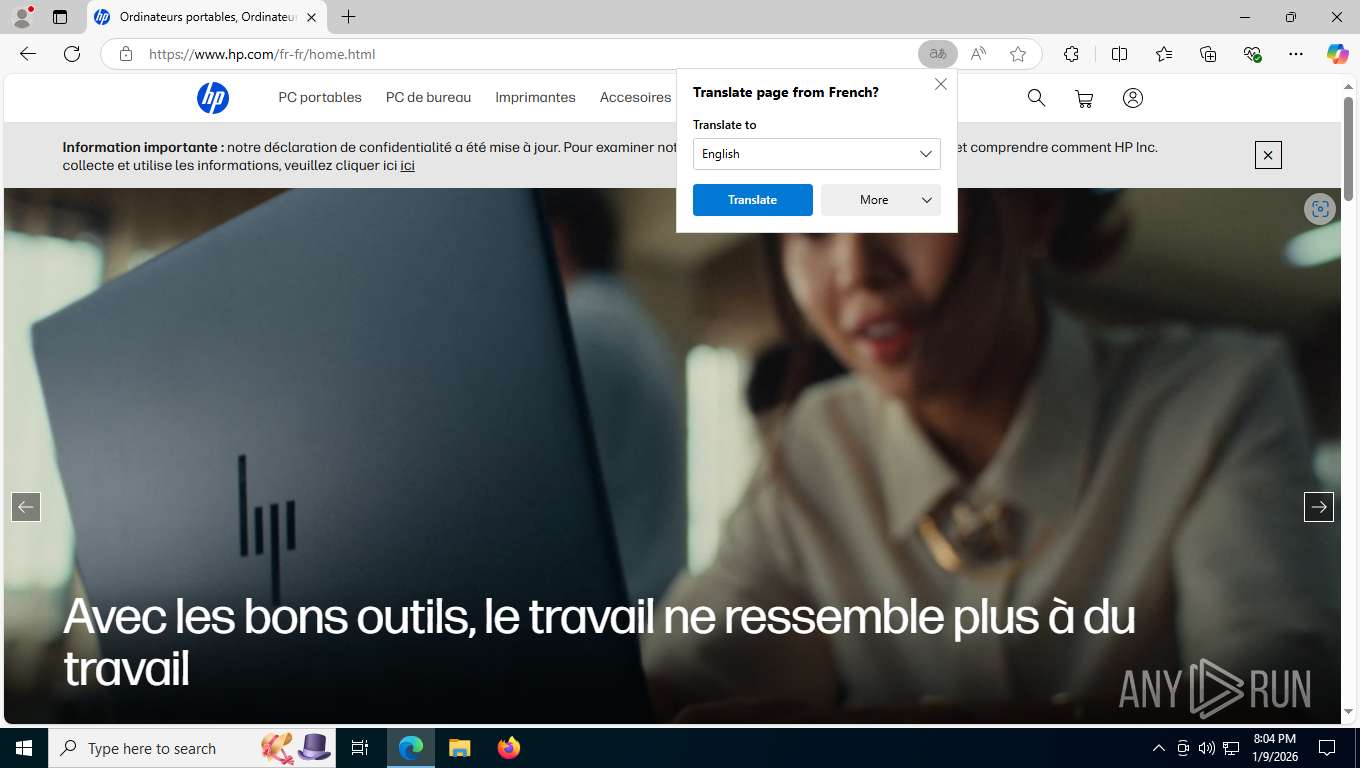Click the page vertical scrollbar thumb
The height and width of the screenshot is (768, 1360).
[1349, 148]
